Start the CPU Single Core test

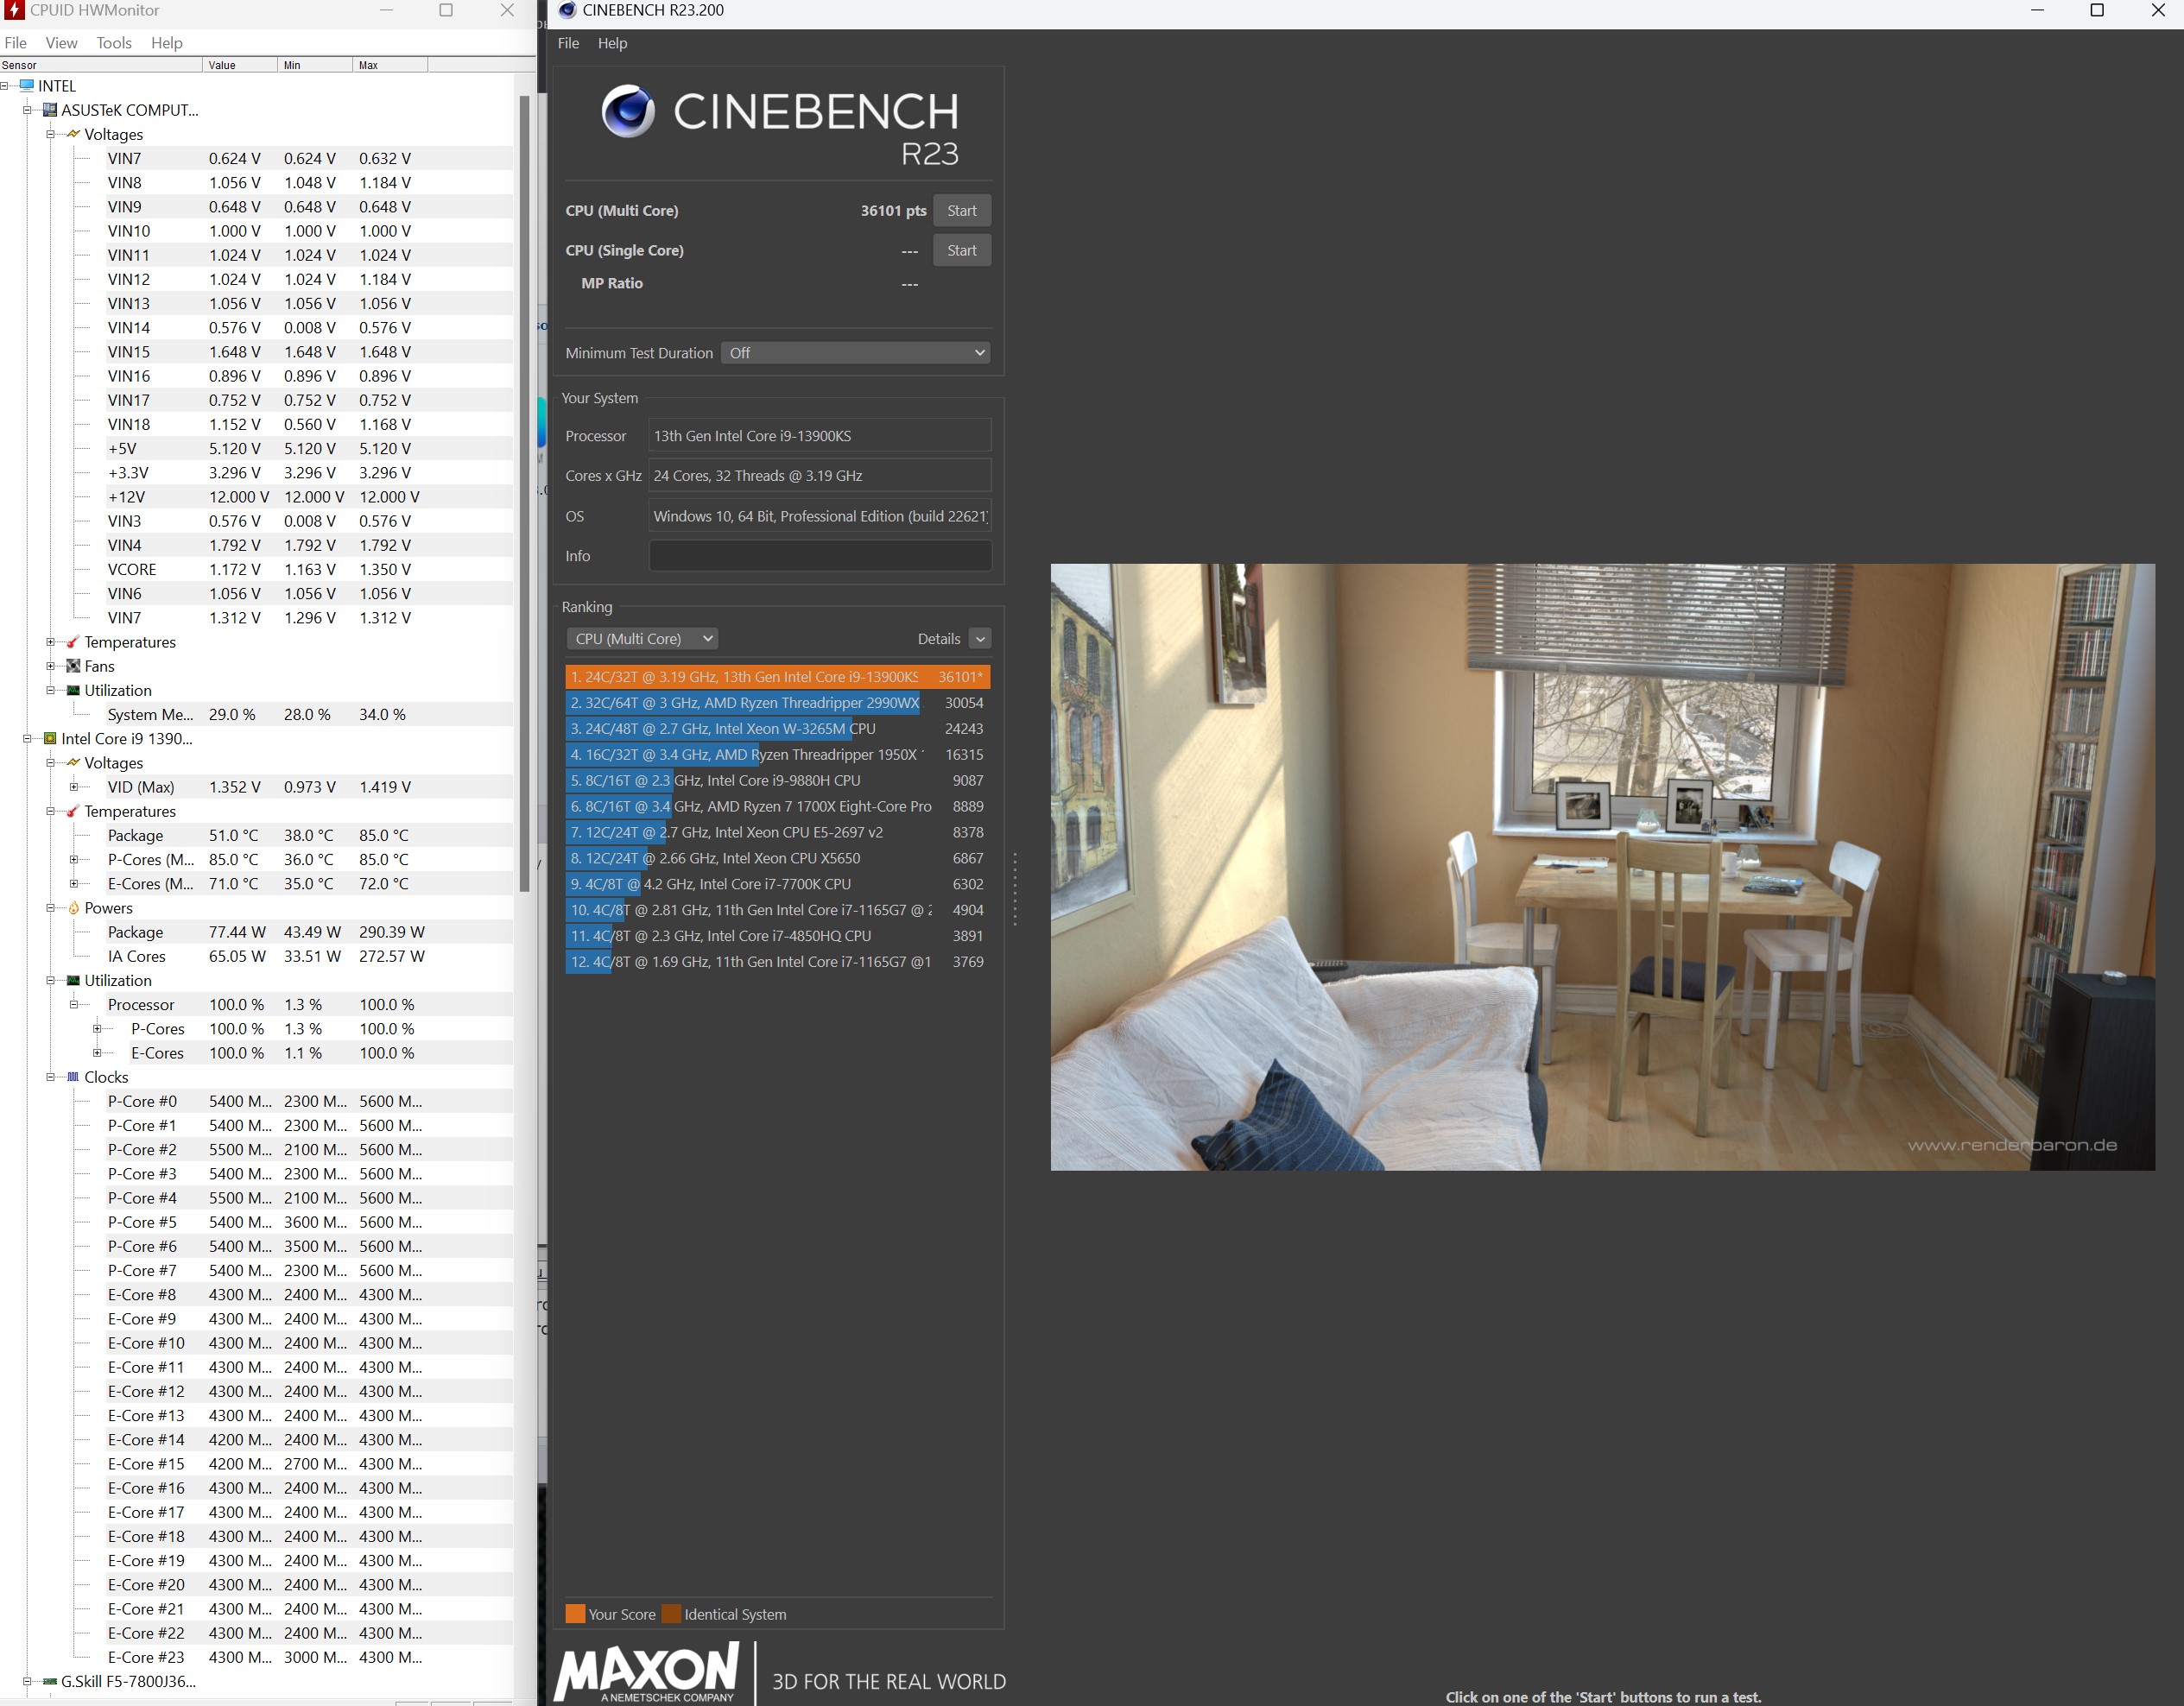coord(961,251)
